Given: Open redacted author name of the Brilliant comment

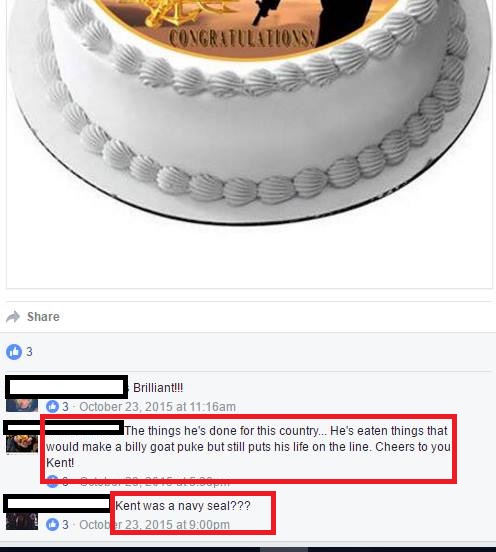Looking at the screenshot, I should pos(67,387).
